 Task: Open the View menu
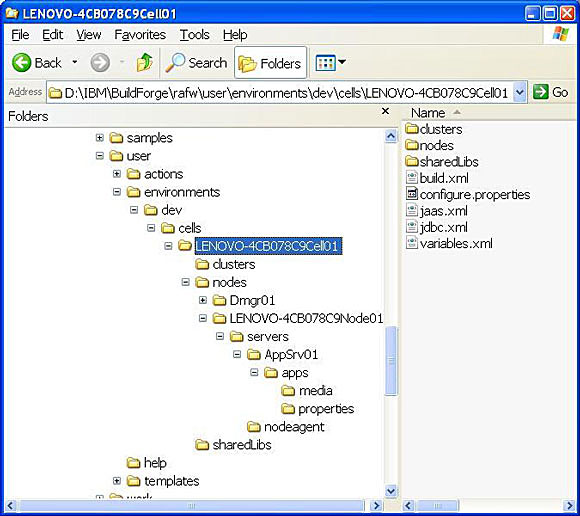tap(89, 35)
